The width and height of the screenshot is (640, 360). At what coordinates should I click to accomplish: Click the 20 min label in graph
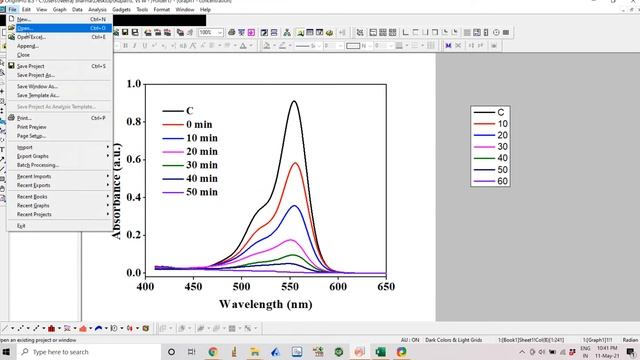(x=202, y=151)
